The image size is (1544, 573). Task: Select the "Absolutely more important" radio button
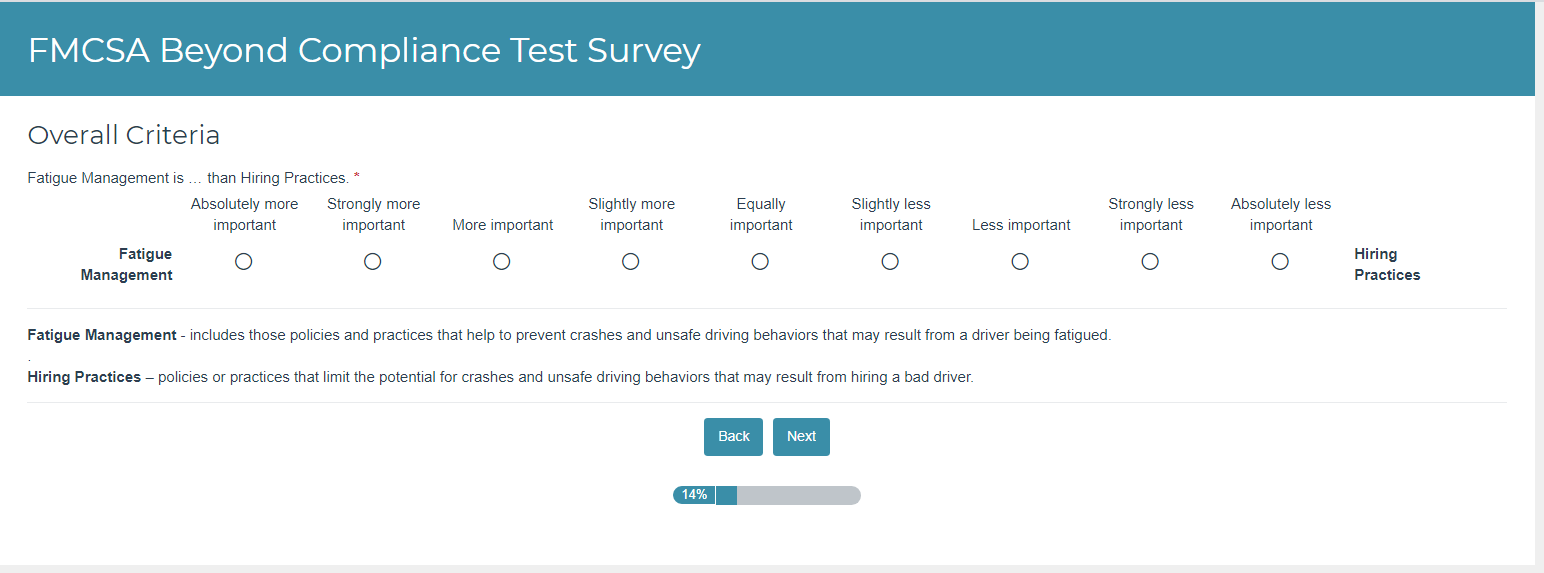(x=243, y=261)
